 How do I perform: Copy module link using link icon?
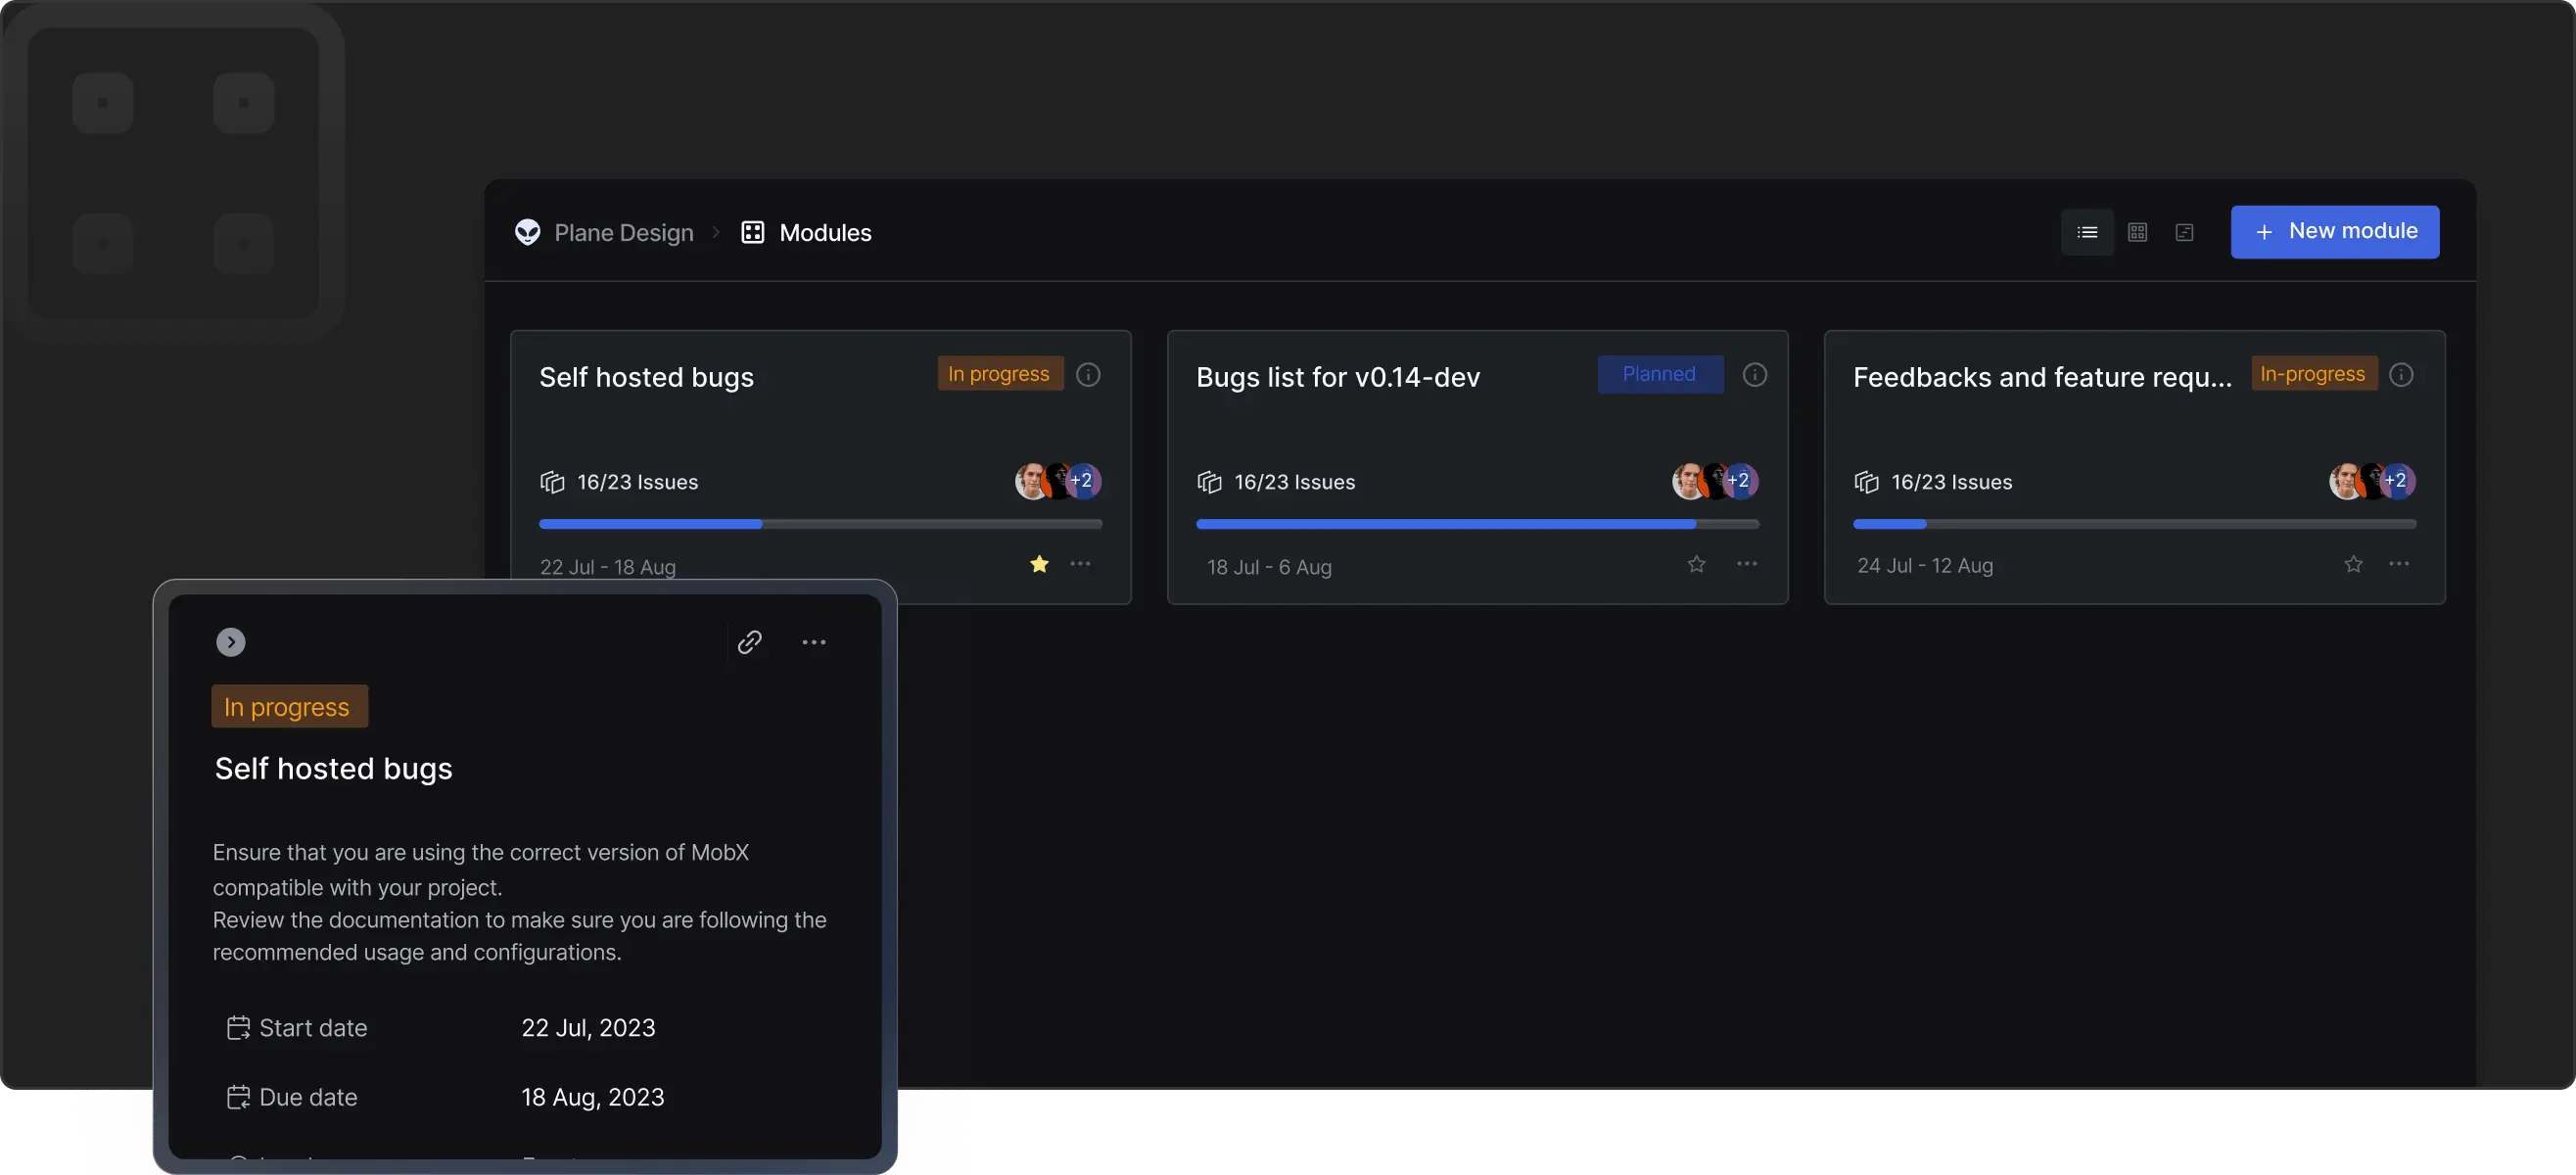pos(750,642)
